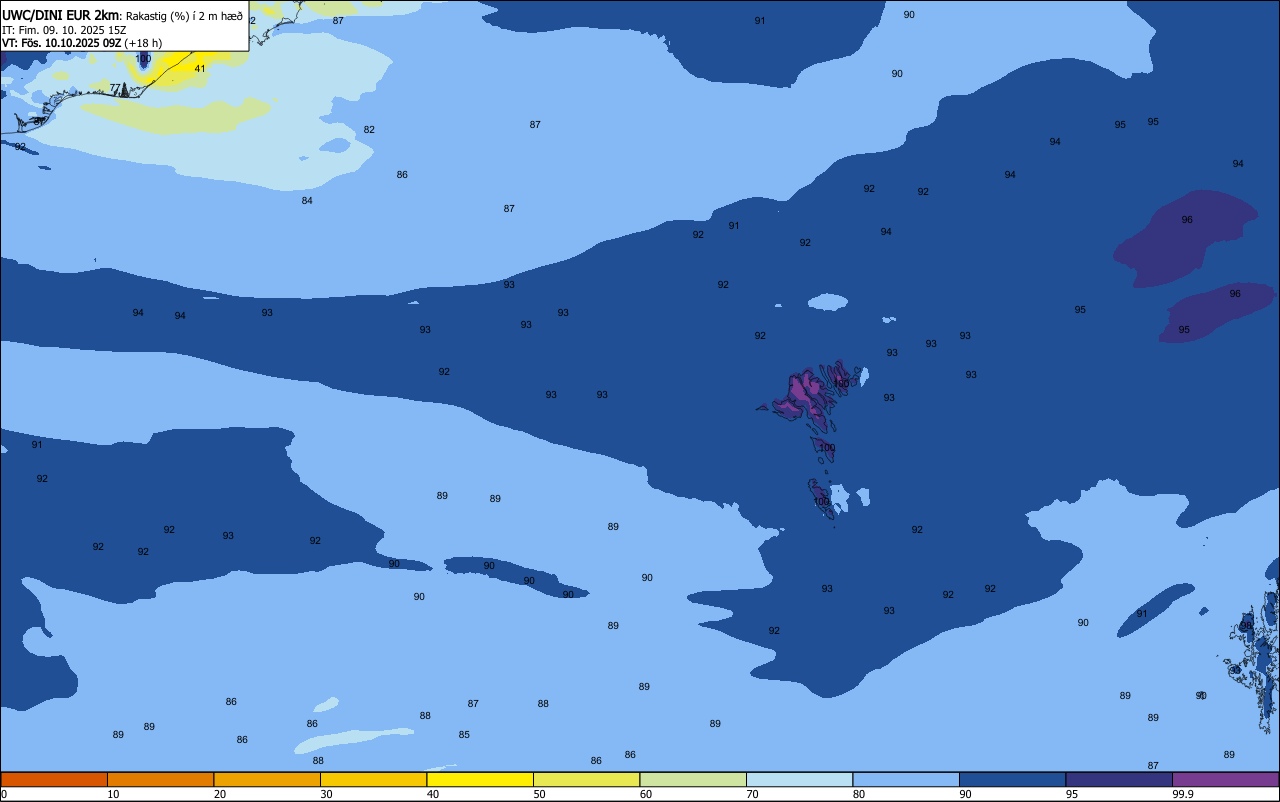This screenshot has width=1280, height=802.
Task: Click the "82" humidity value on the map
Action: pyautogui.click(x=369, y=130)
